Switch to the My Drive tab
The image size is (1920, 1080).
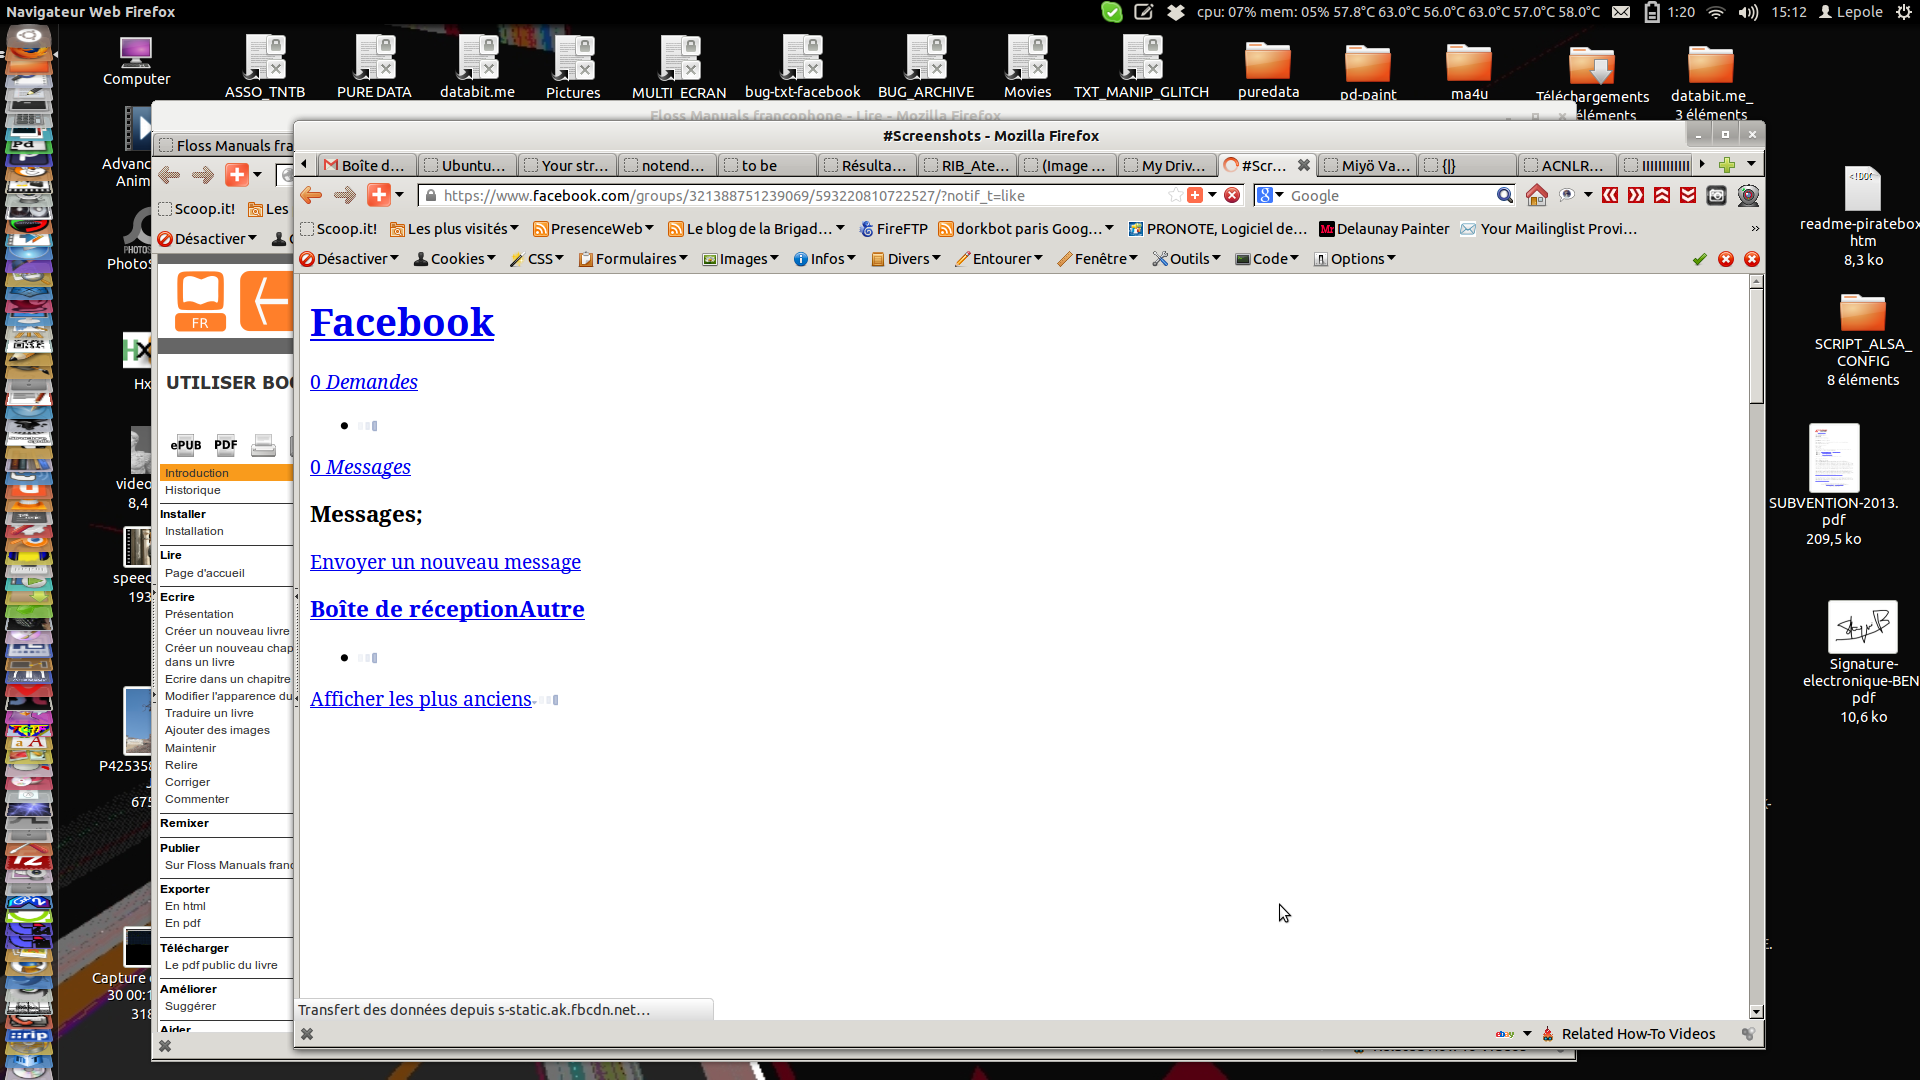pyautogui.click(x=1166, y=166)
